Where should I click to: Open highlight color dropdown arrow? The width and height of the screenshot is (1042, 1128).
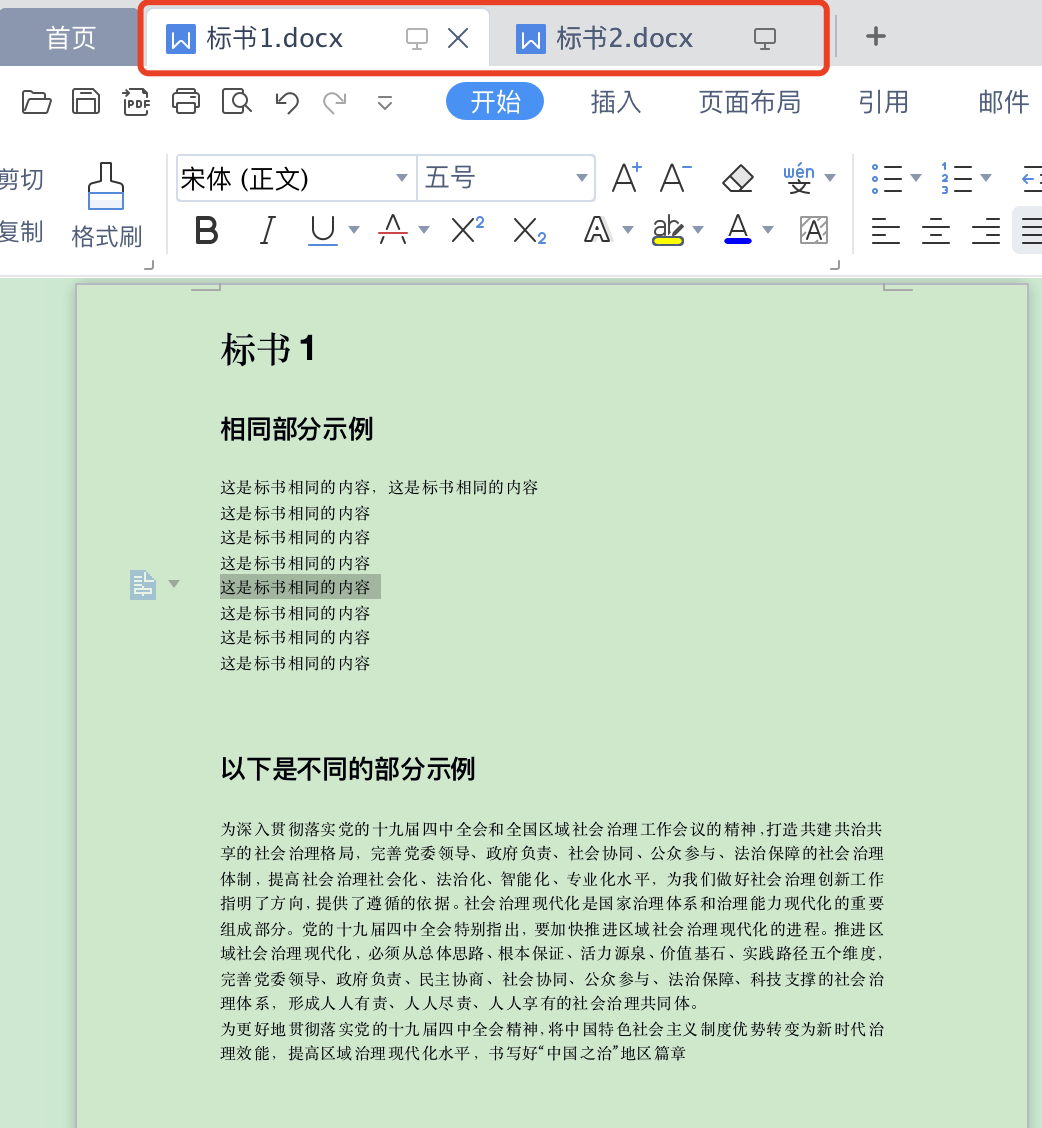point(697,230)
